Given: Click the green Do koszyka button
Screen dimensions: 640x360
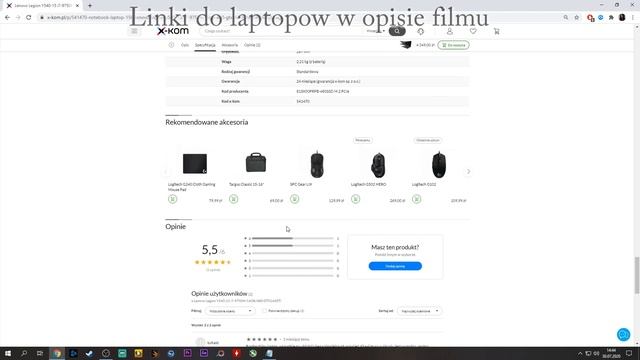Looking at the screenshot, I should click(453, 45).
